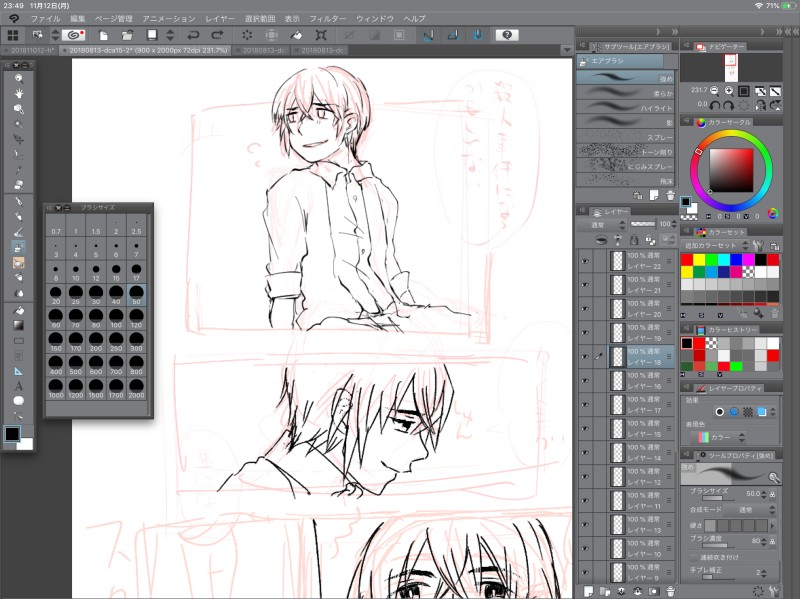Image resolution: width=800 pixels, height=599 pixels.
Task: Click brush density 80 stepper arrows
Action: (x=764, y=541)
